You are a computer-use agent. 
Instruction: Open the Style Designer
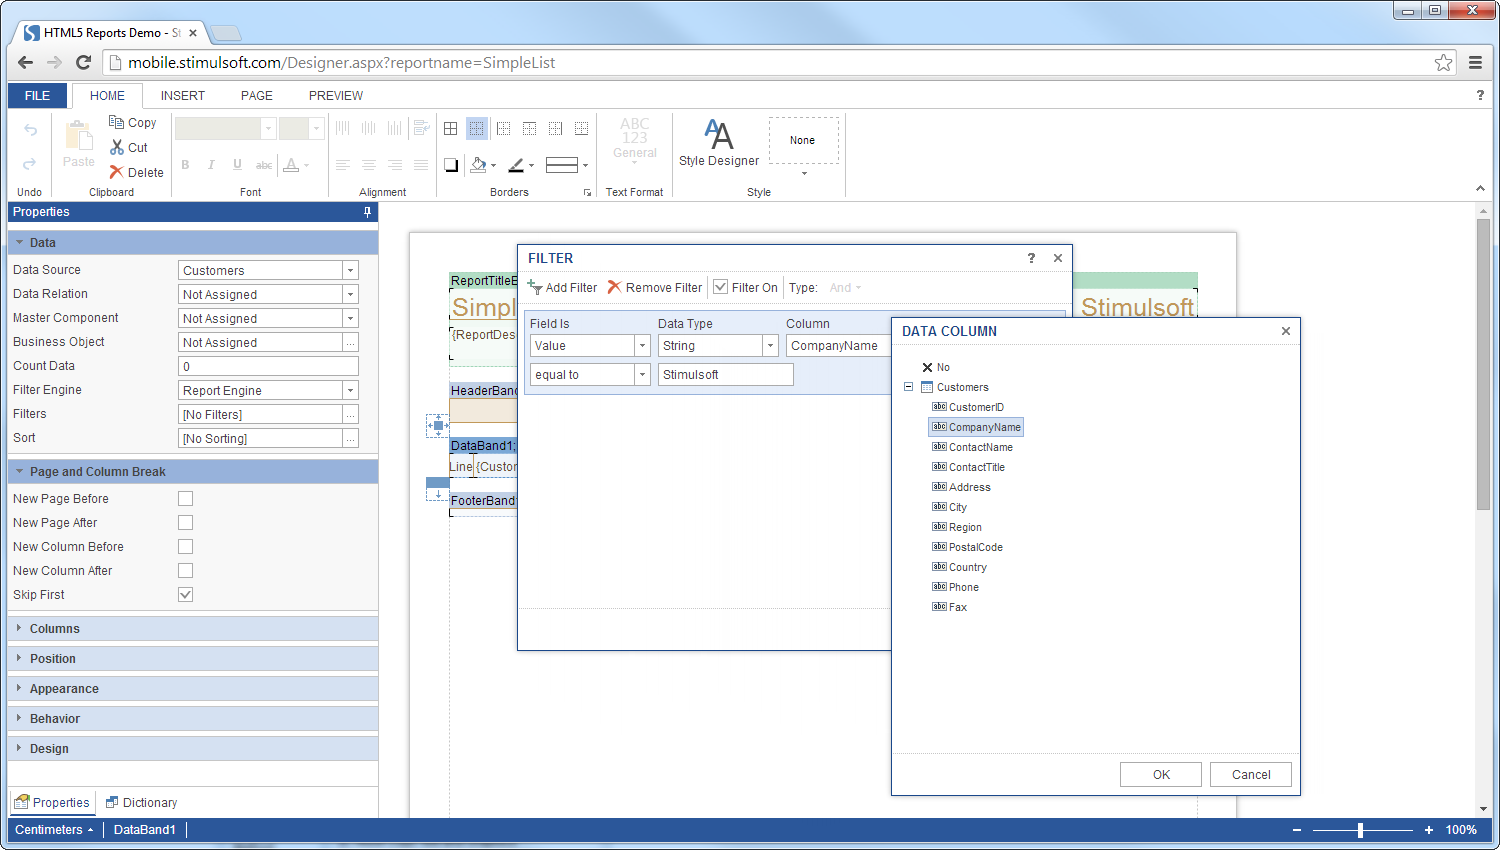[718, 140]
